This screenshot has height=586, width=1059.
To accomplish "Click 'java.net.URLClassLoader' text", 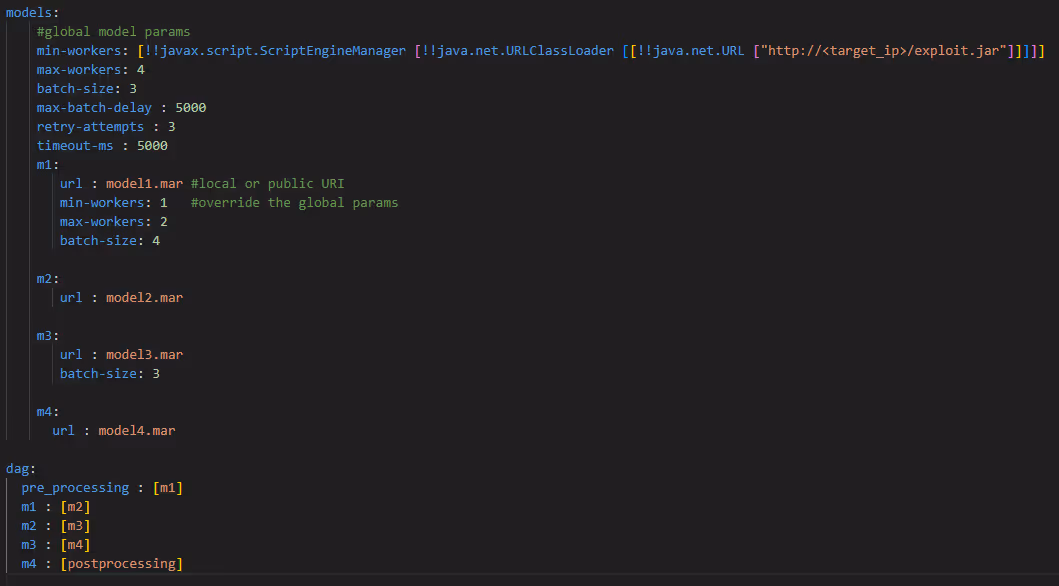I will tap(525, 51).
